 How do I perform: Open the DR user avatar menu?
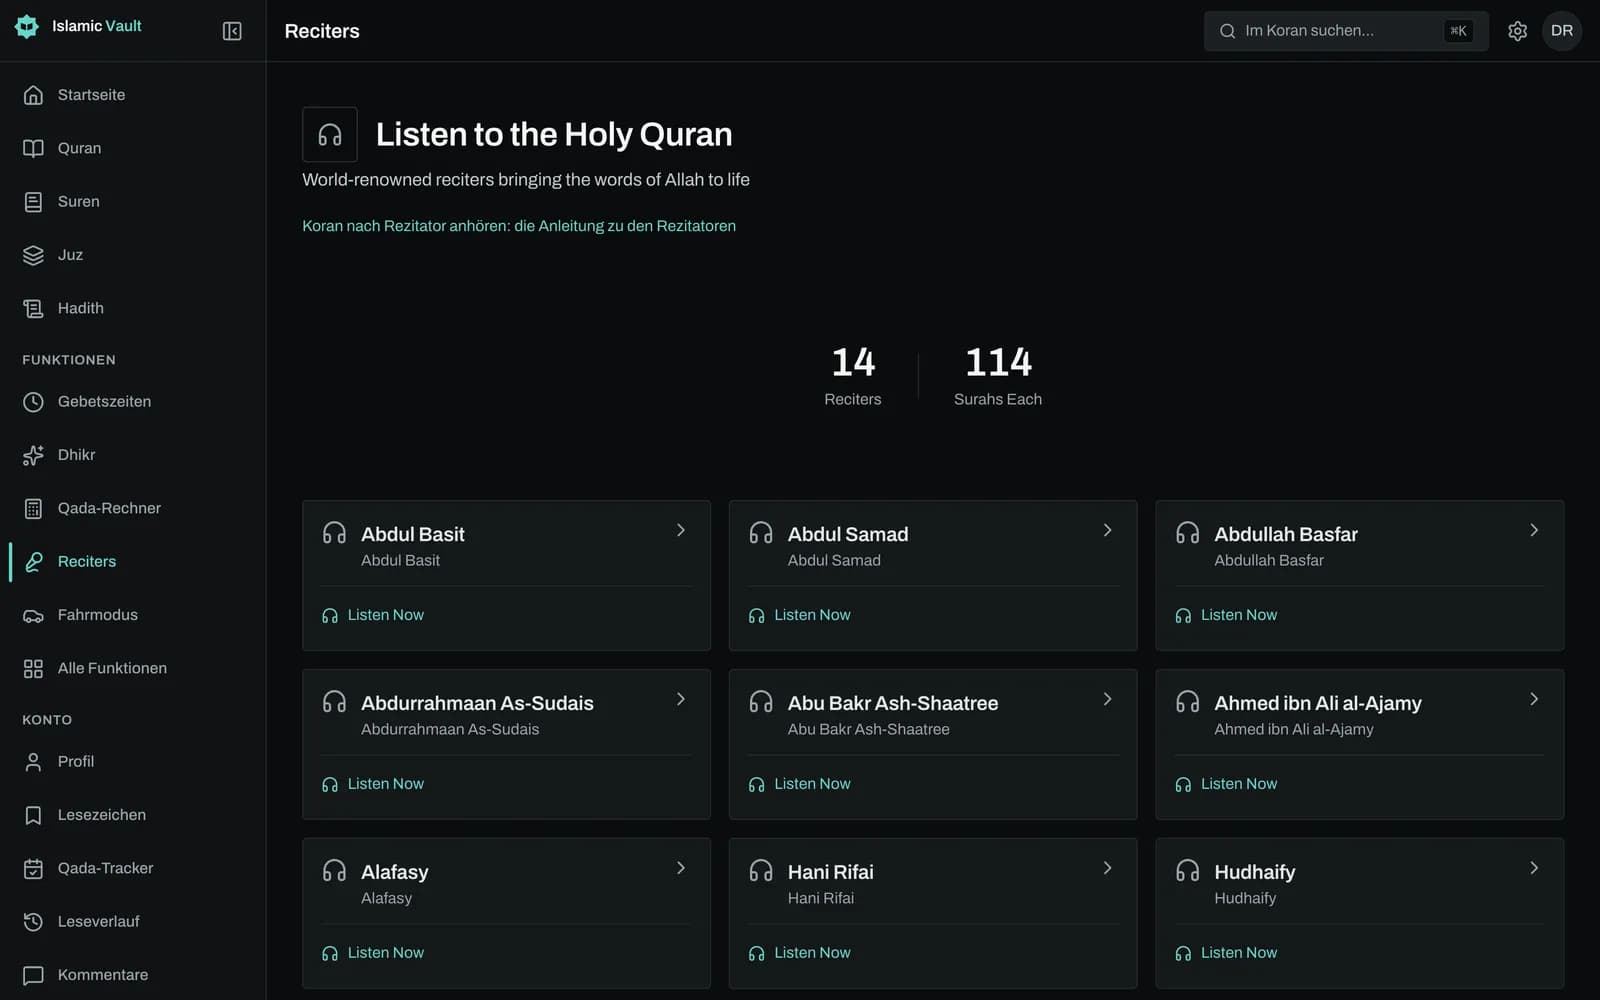[1562, 31]
